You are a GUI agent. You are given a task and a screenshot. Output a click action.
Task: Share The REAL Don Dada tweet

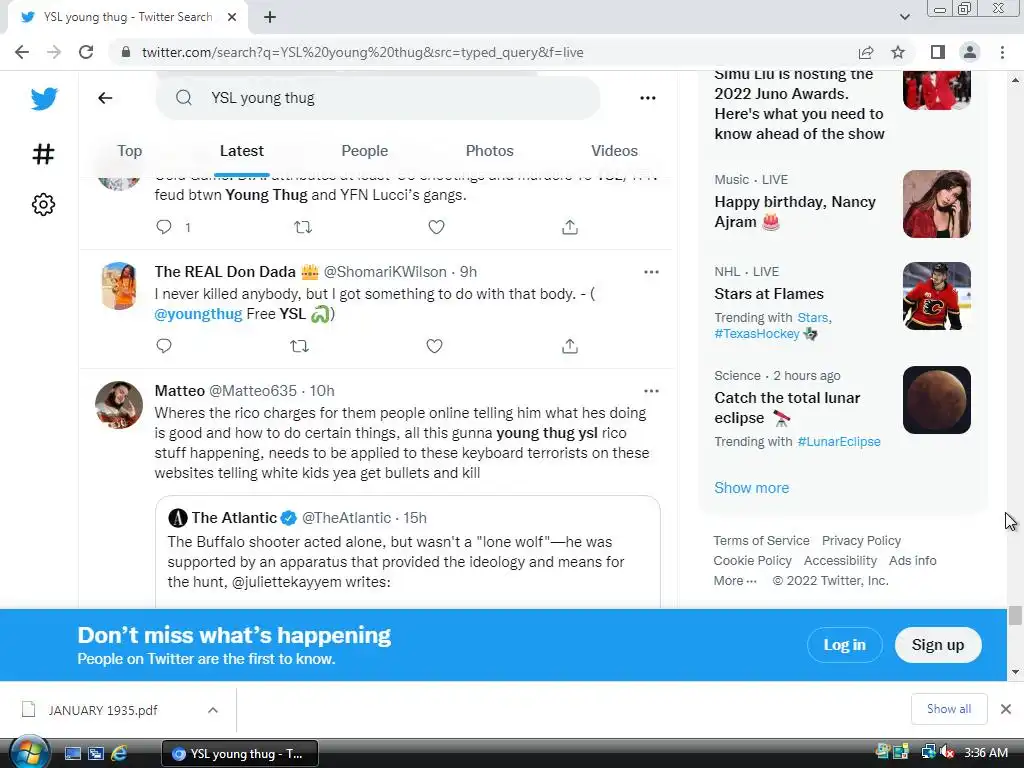coord(569,345)
